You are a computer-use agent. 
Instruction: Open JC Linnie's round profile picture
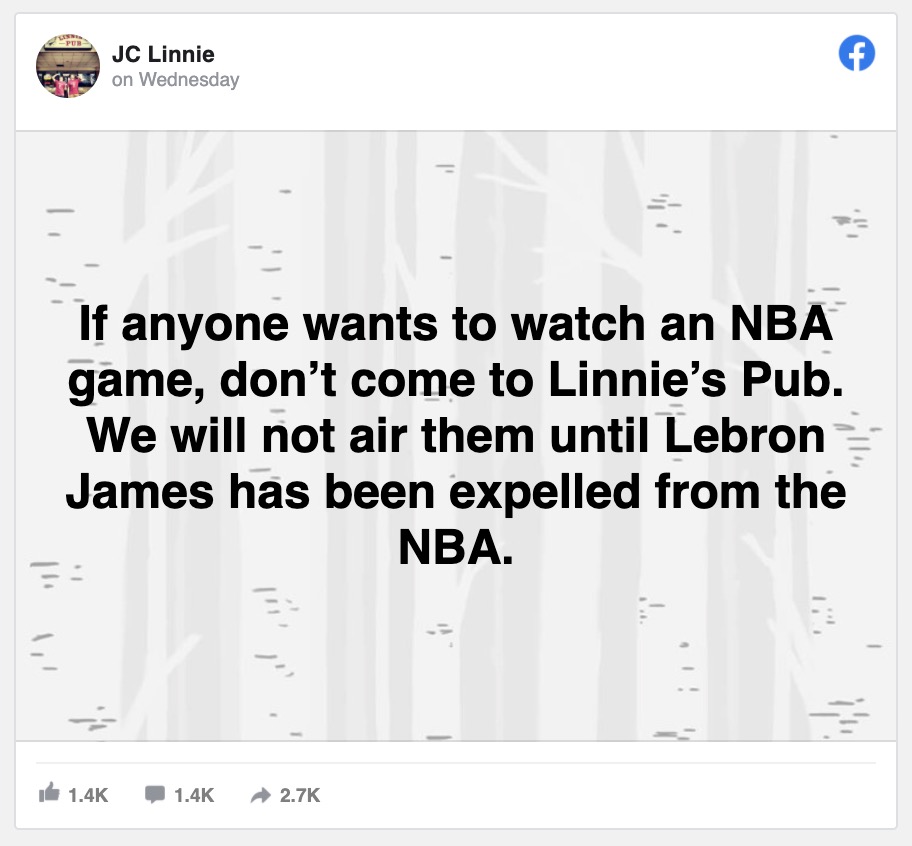pyautogui.click(x=67, y=66)
